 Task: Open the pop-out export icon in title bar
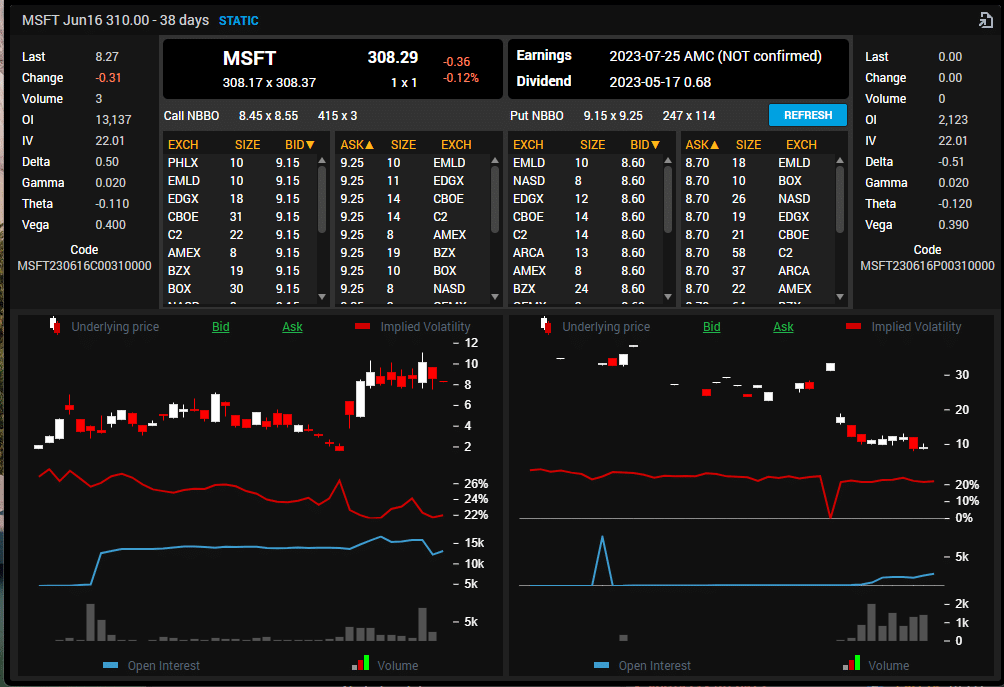pyautogui.click(x=985, y=20)
